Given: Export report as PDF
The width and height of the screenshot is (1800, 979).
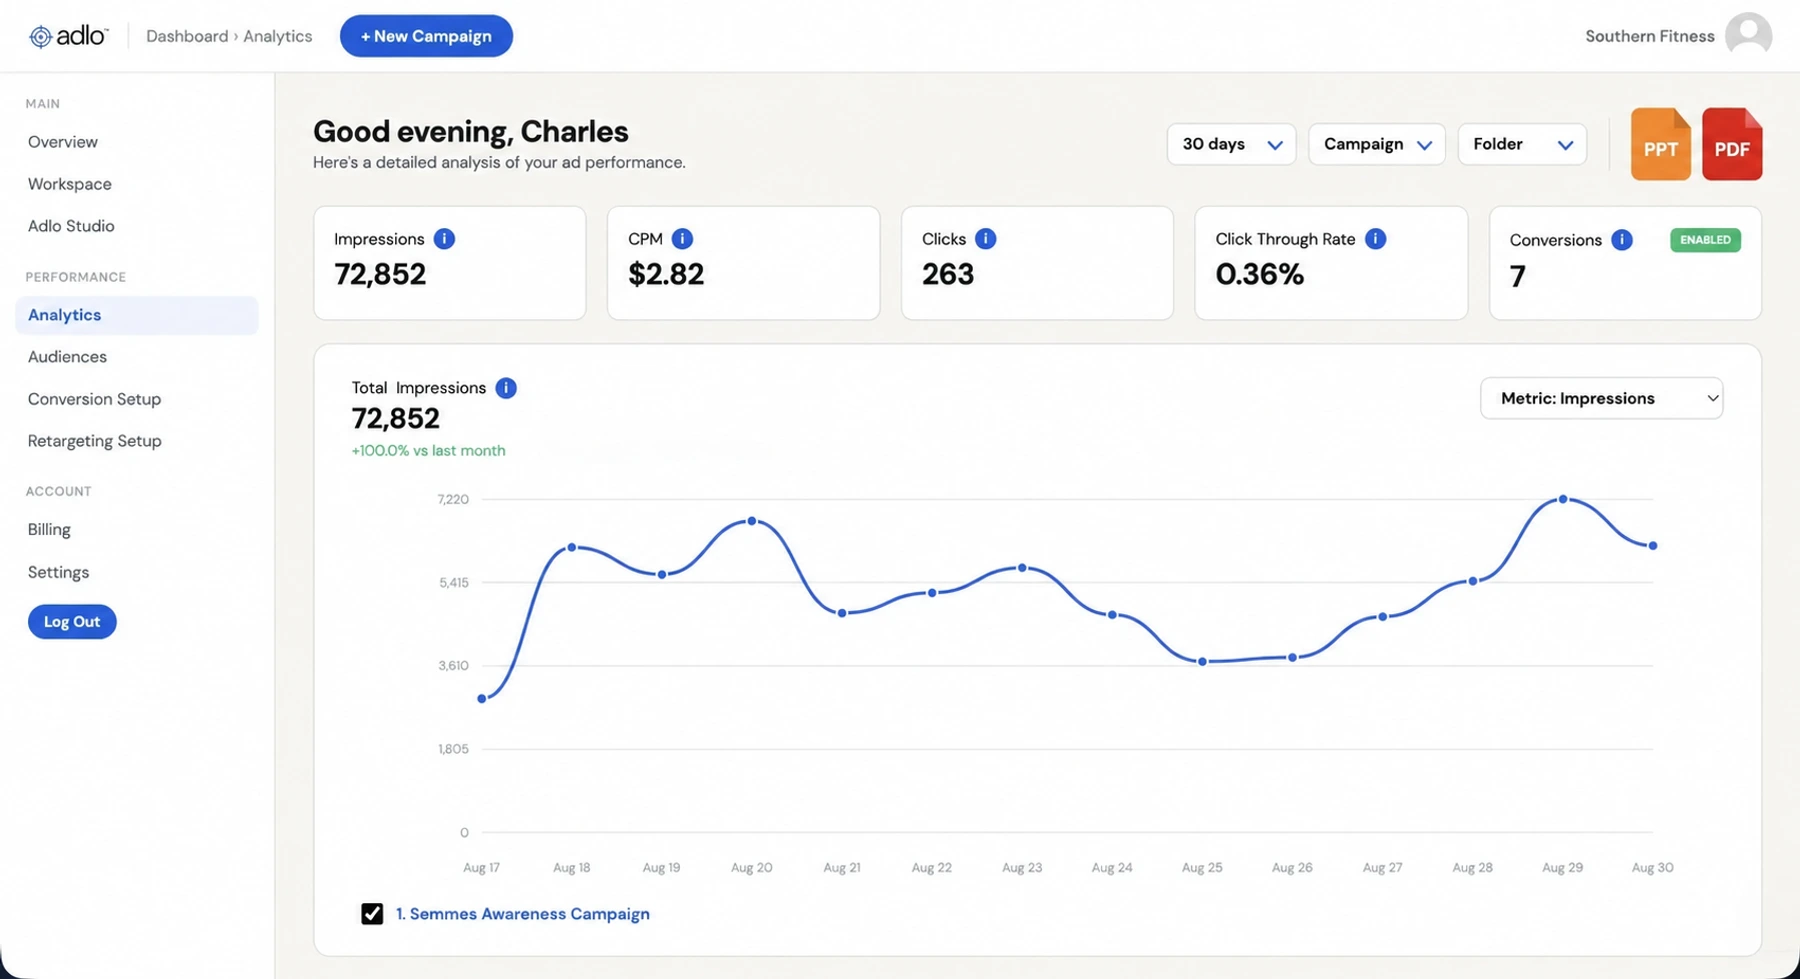Looking at the screenshot, I should [x=1732, y=144].
